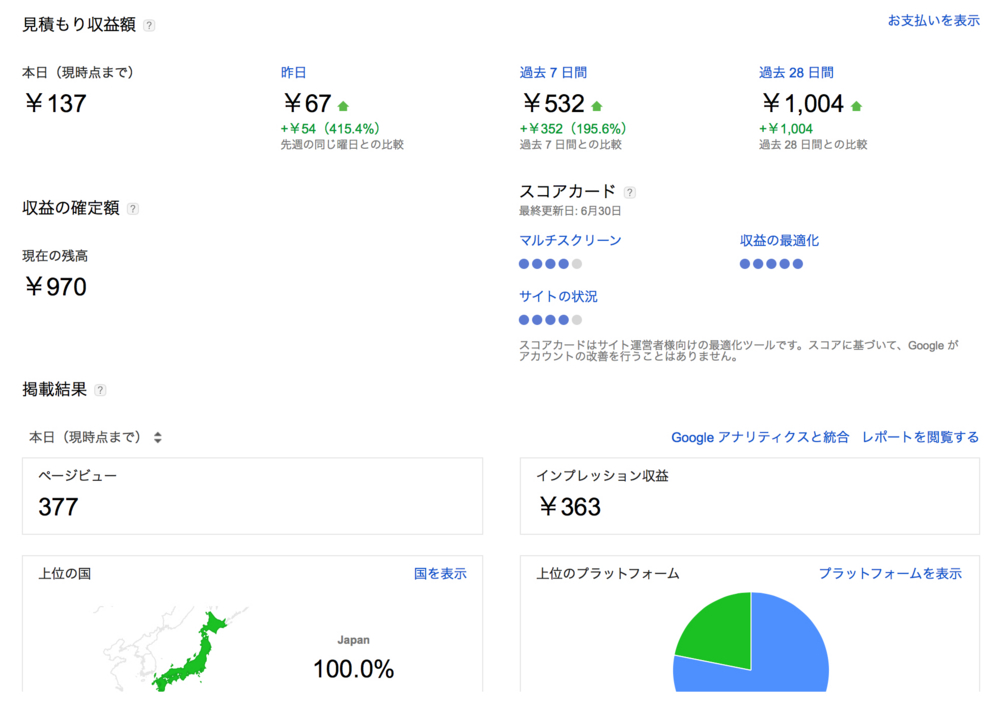This screenshot has height=710, width=1000.
Task: Open お支払いを表示 payment details
Action: pyautogui.click(x=933, y=18)
